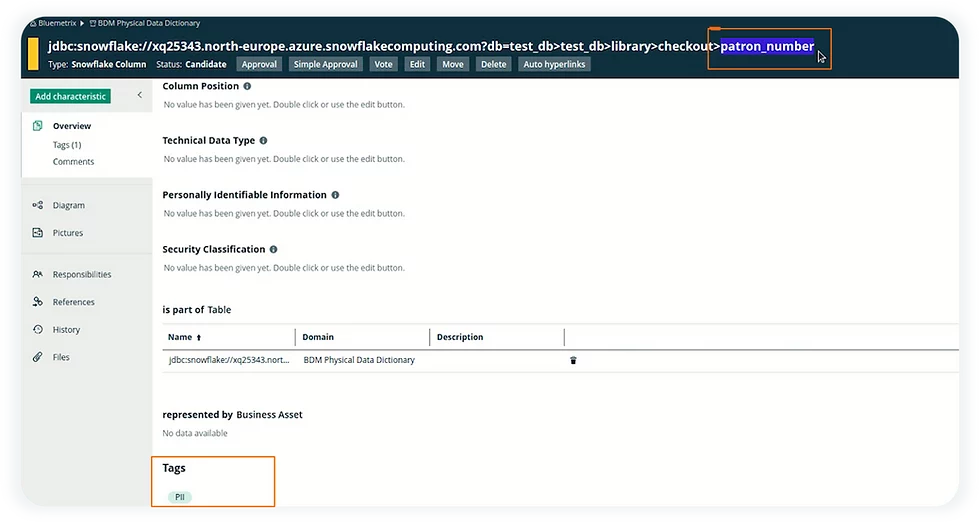Click the Add characteristic button
The width and height of the screenshot is (980, 523).
[x=70, y=96]
